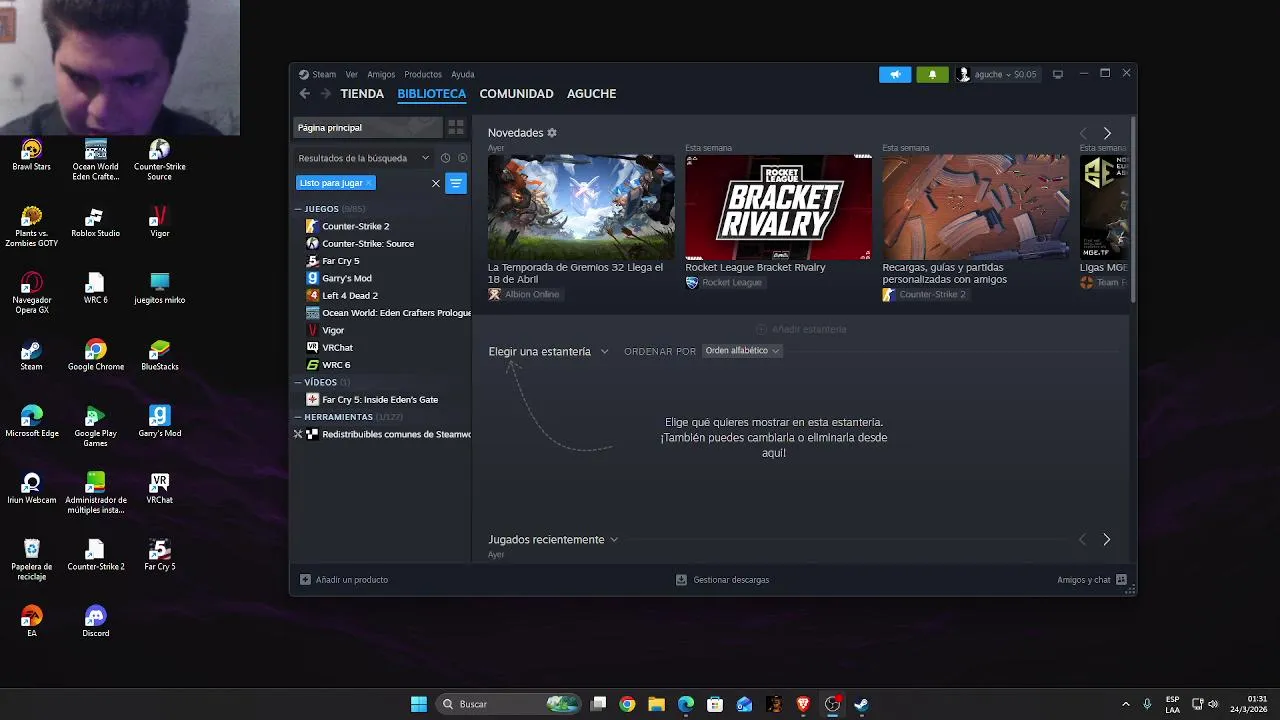Open the Rocket League Bracket Rivalry thumbnail
Screen dimensions: 1280x720
(778, 207)
